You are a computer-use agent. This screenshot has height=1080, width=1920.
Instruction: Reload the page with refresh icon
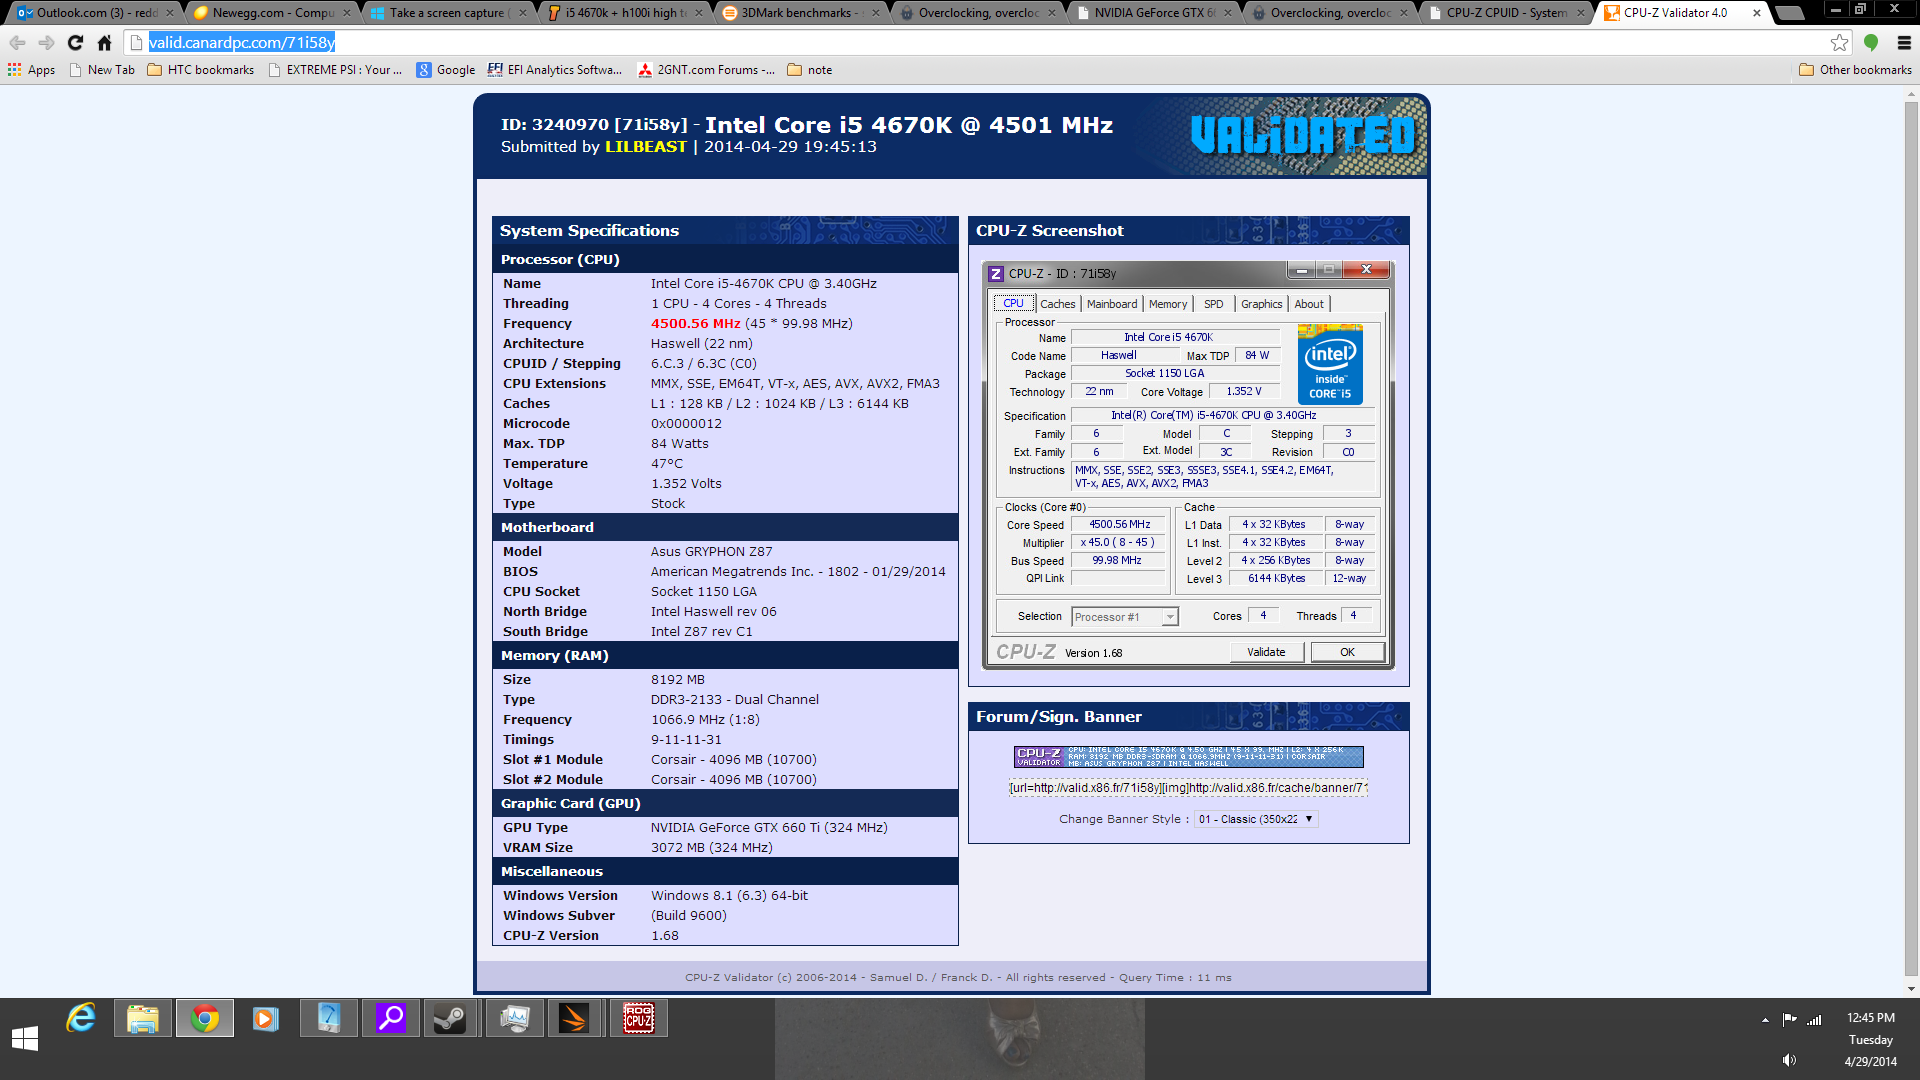point(75,42)
